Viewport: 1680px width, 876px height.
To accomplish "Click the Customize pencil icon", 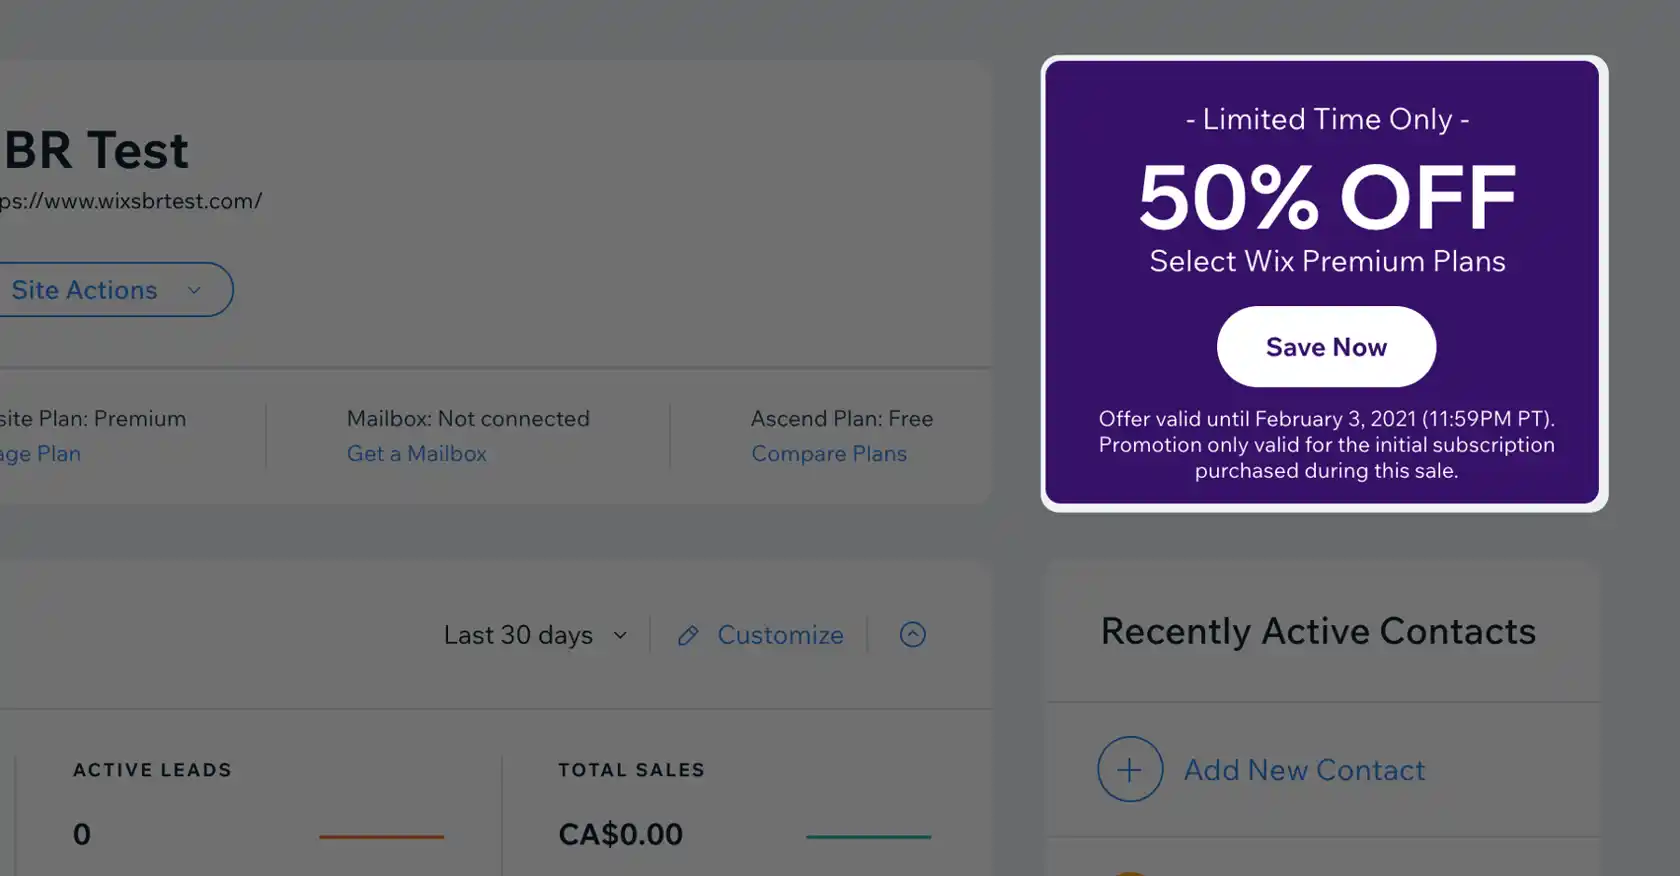I will coord(688,635).
